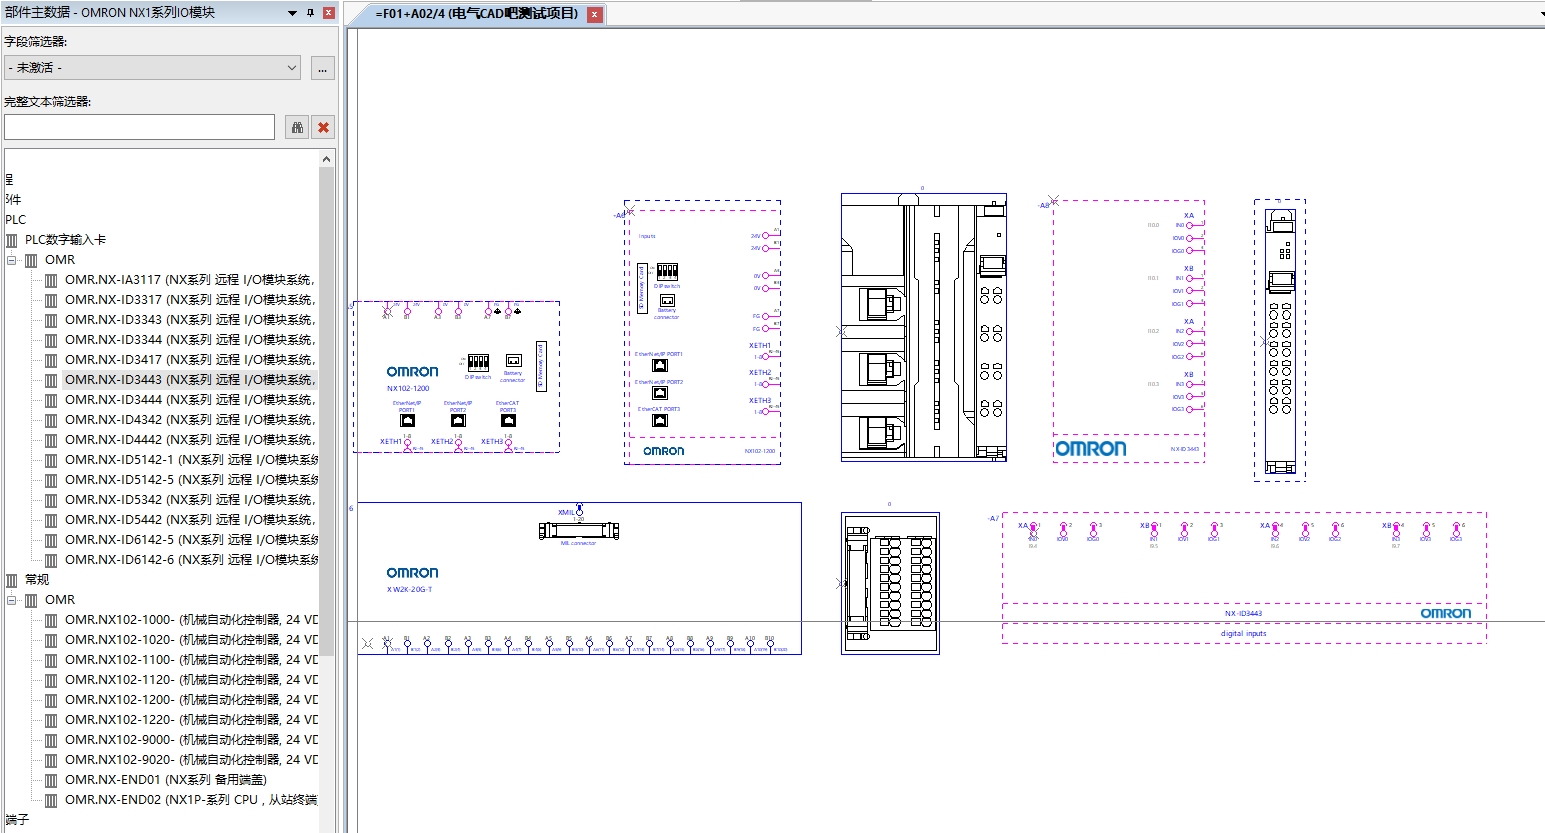Click the PLC数字输入卡 category icon
This screenshot has height=833, width=1545.
click(12, 240)
